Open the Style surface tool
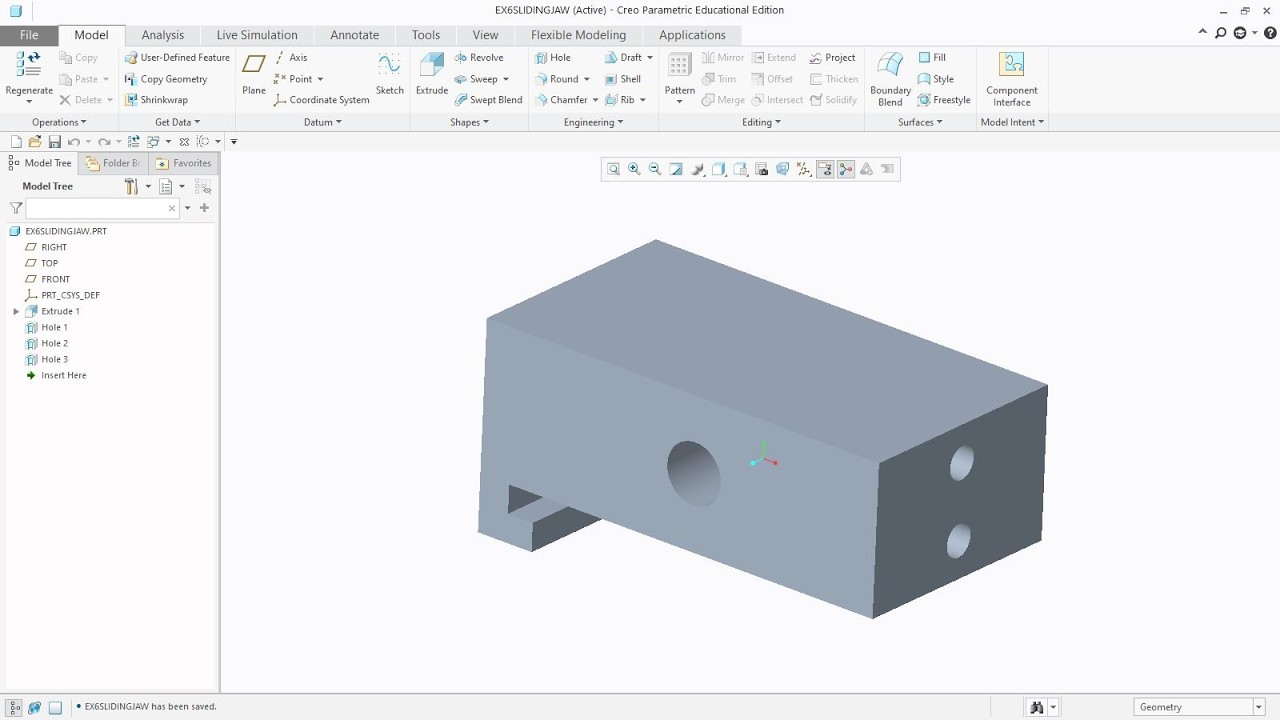 click(935, 79)
